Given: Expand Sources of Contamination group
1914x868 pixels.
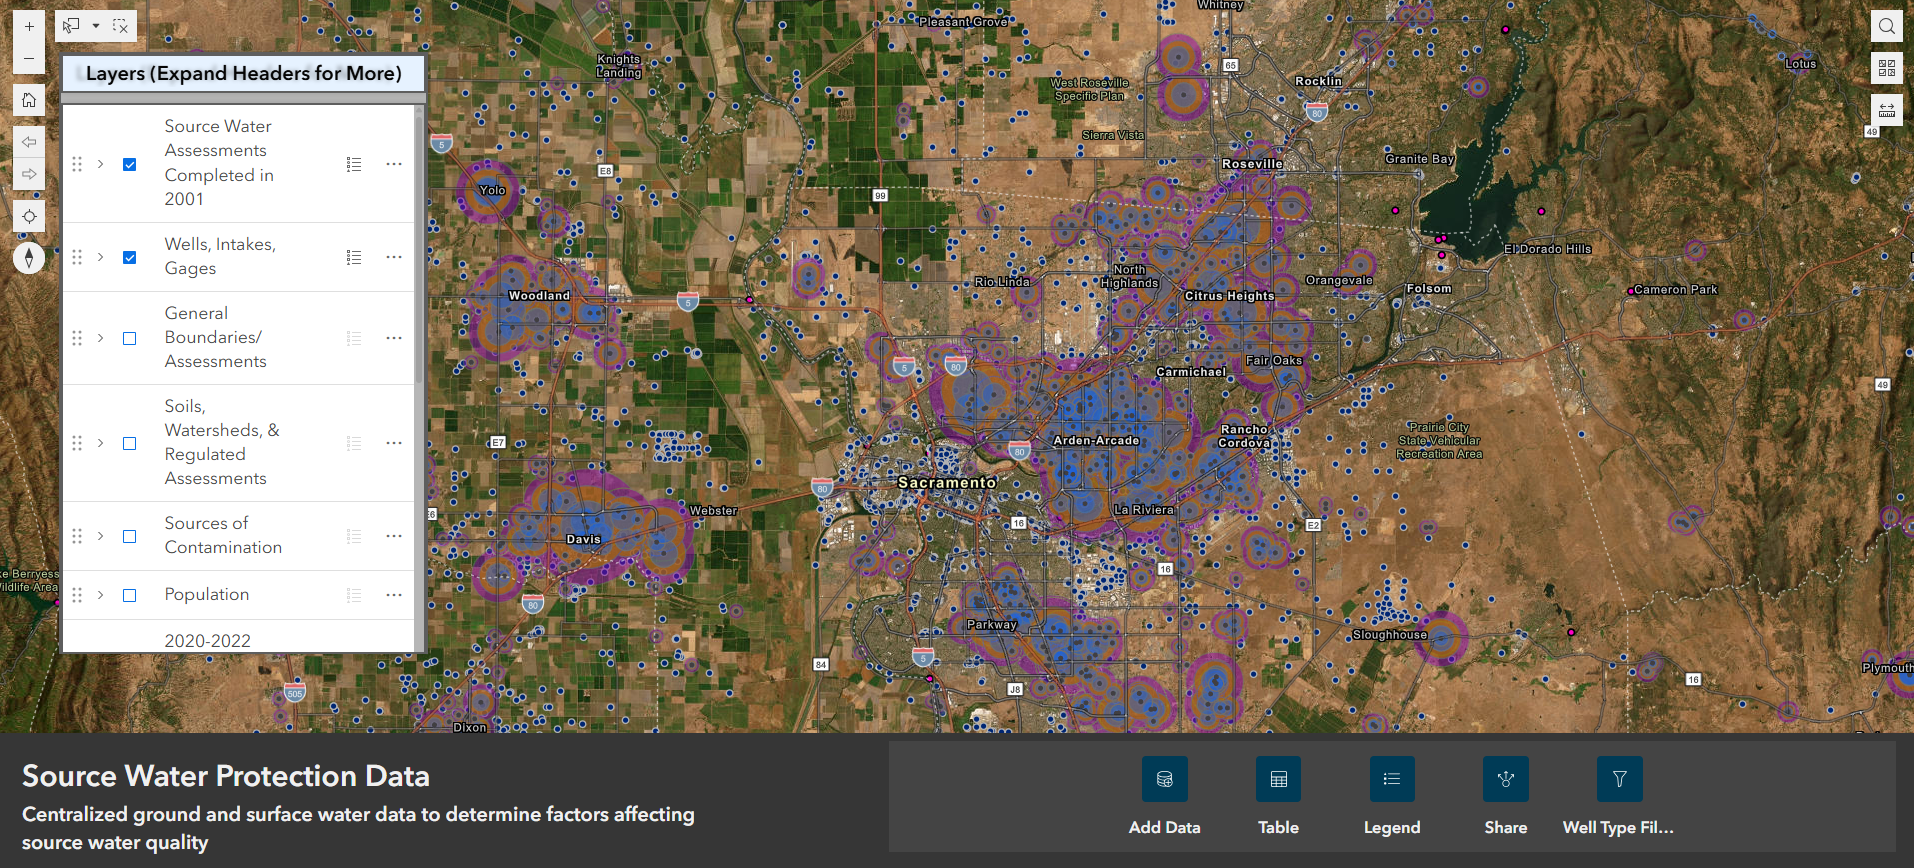Looking at the screenshot, I should tap(101, 536).
